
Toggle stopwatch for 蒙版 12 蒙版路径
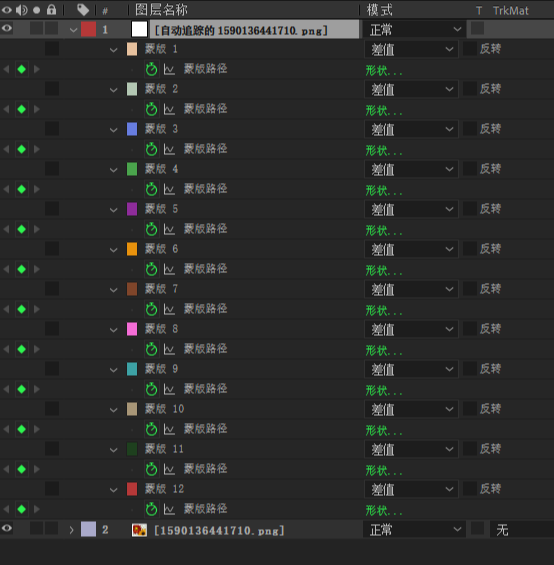coord(151,509)
